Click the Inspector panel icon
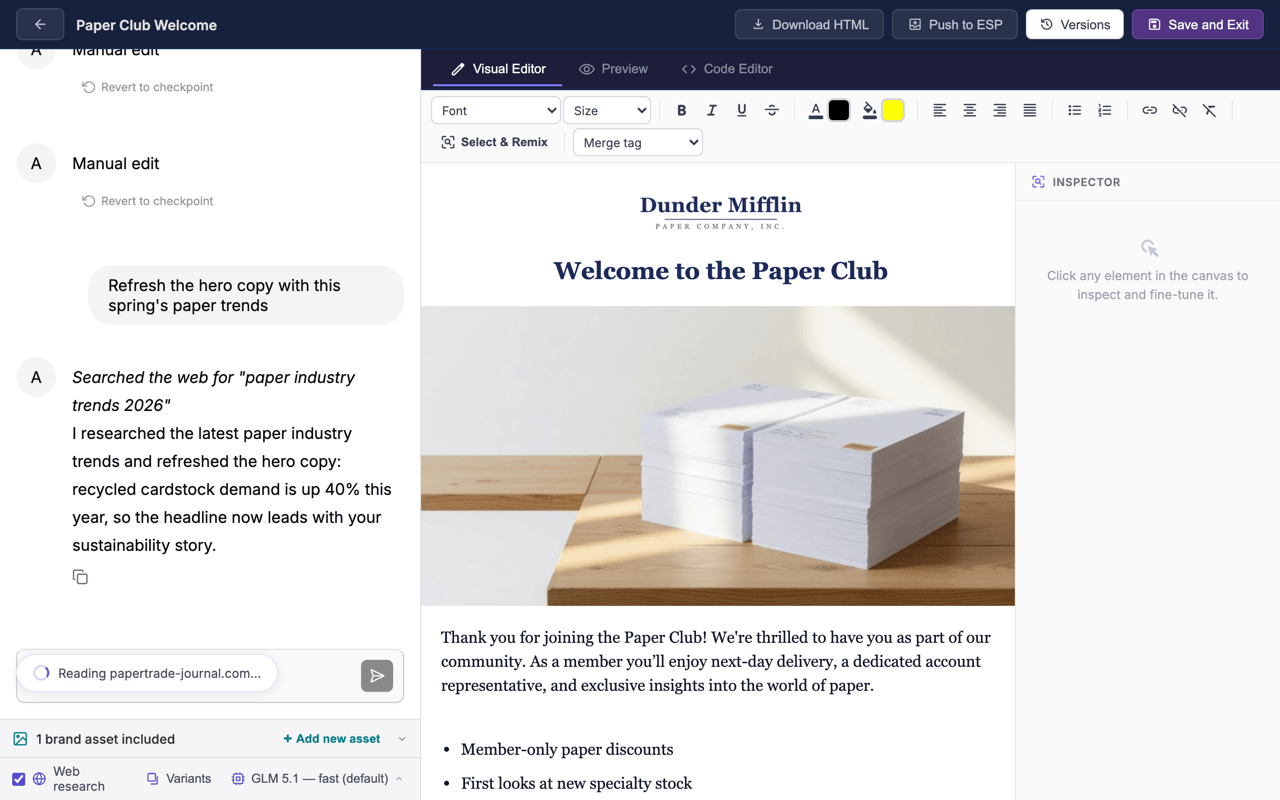This screenshot has width=1280, height=800. [x=1038, y=182]
